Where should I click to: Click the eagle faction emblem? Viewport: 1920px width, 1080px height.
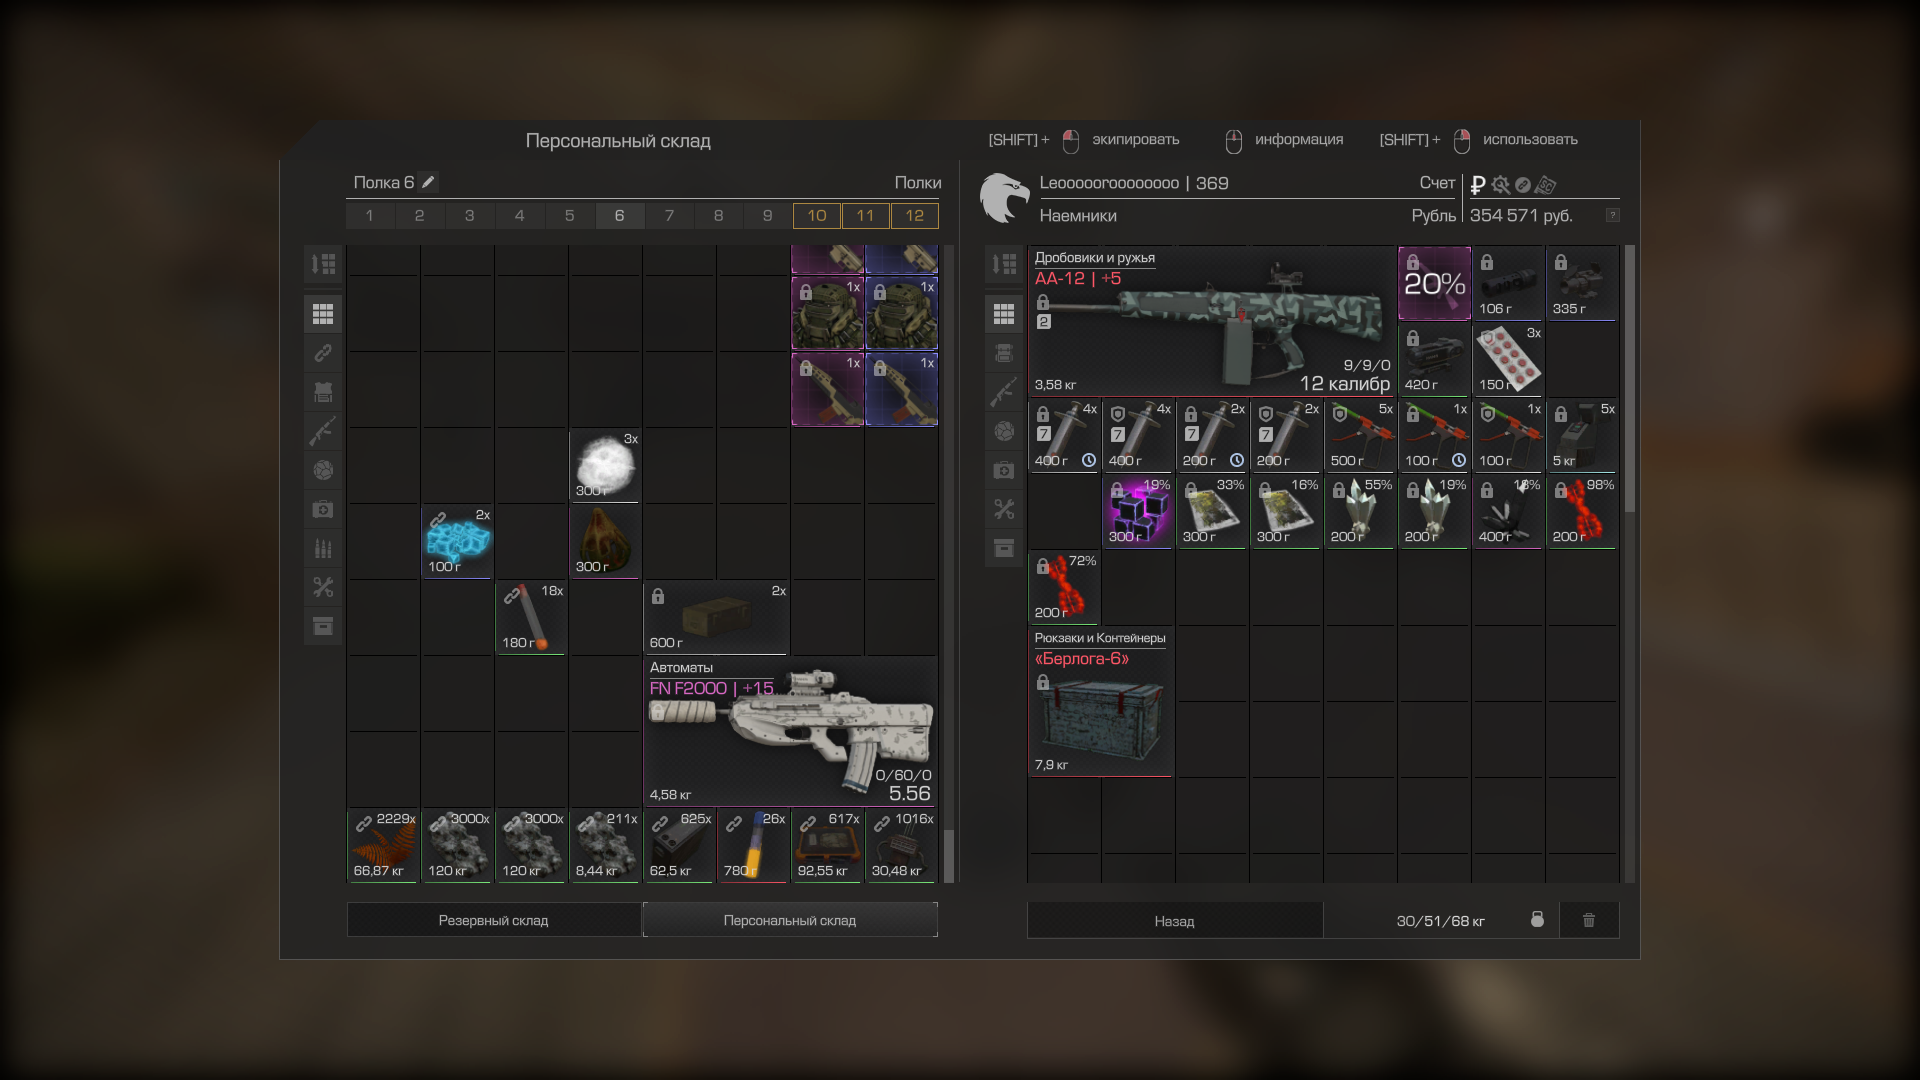[1004, 197]
